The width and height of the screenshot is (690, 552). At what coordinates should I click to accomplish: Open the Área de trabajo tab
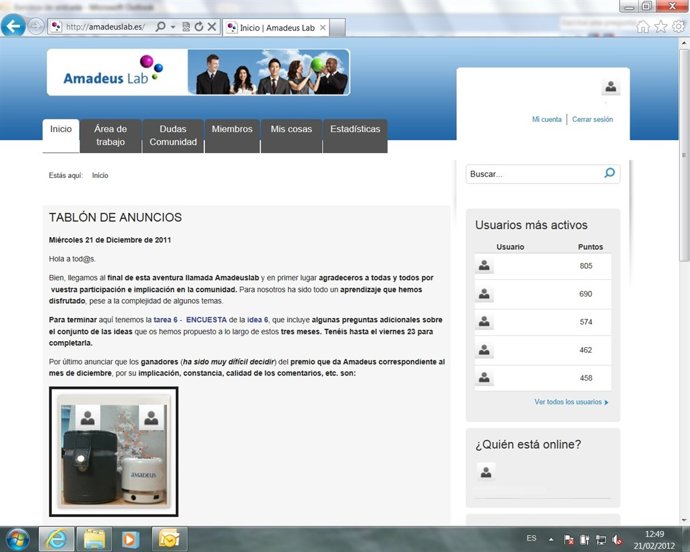click(111, 135)
